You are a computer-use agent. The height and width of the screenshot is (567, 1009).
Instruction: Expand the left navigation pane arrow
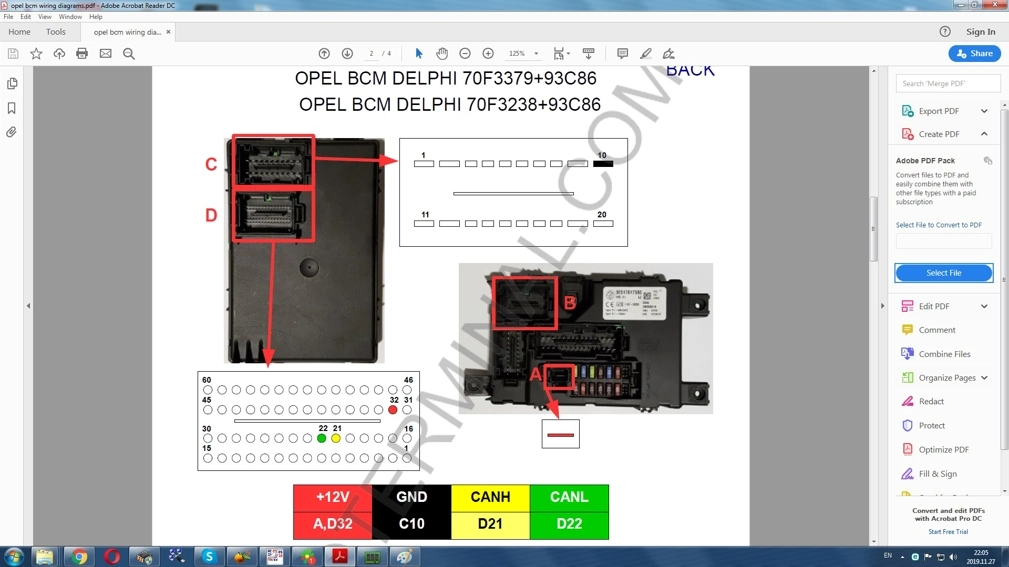(28, 306)
